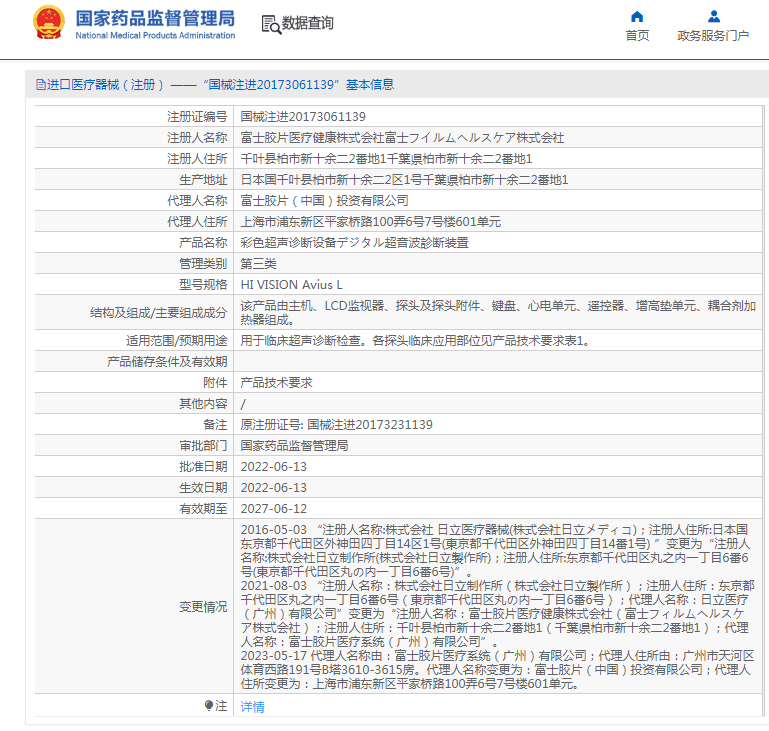Viewport: 769px width, 731px height.
Task: Select 注册人住所 address value
Action: click(386, 159)
